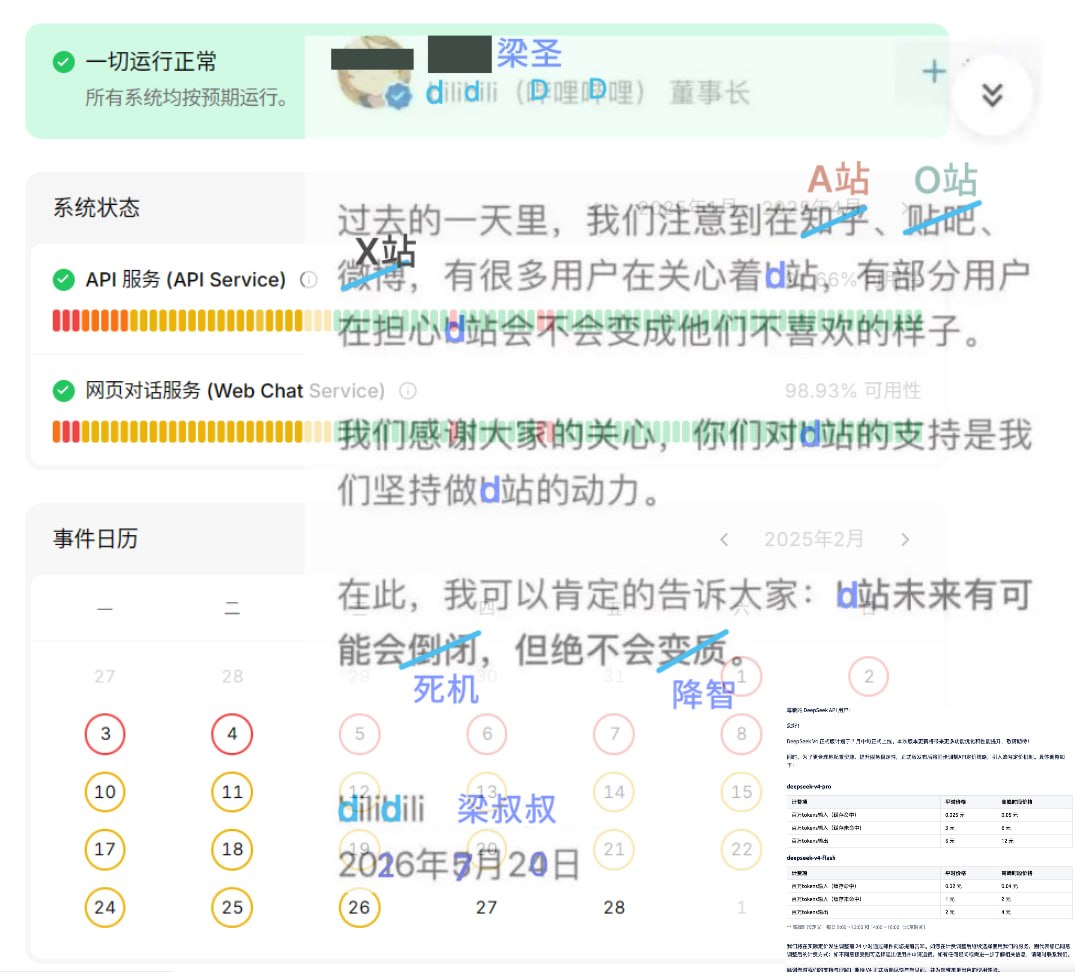Go to next month from 2025年2月

coord(905,540)
